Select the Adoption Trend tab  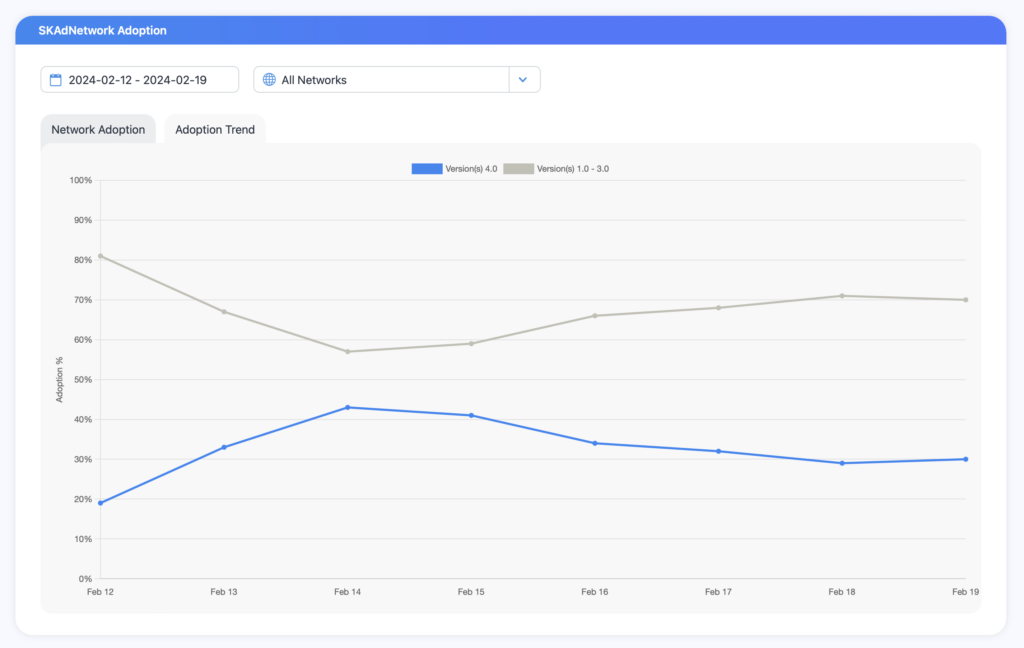[215, 129]
